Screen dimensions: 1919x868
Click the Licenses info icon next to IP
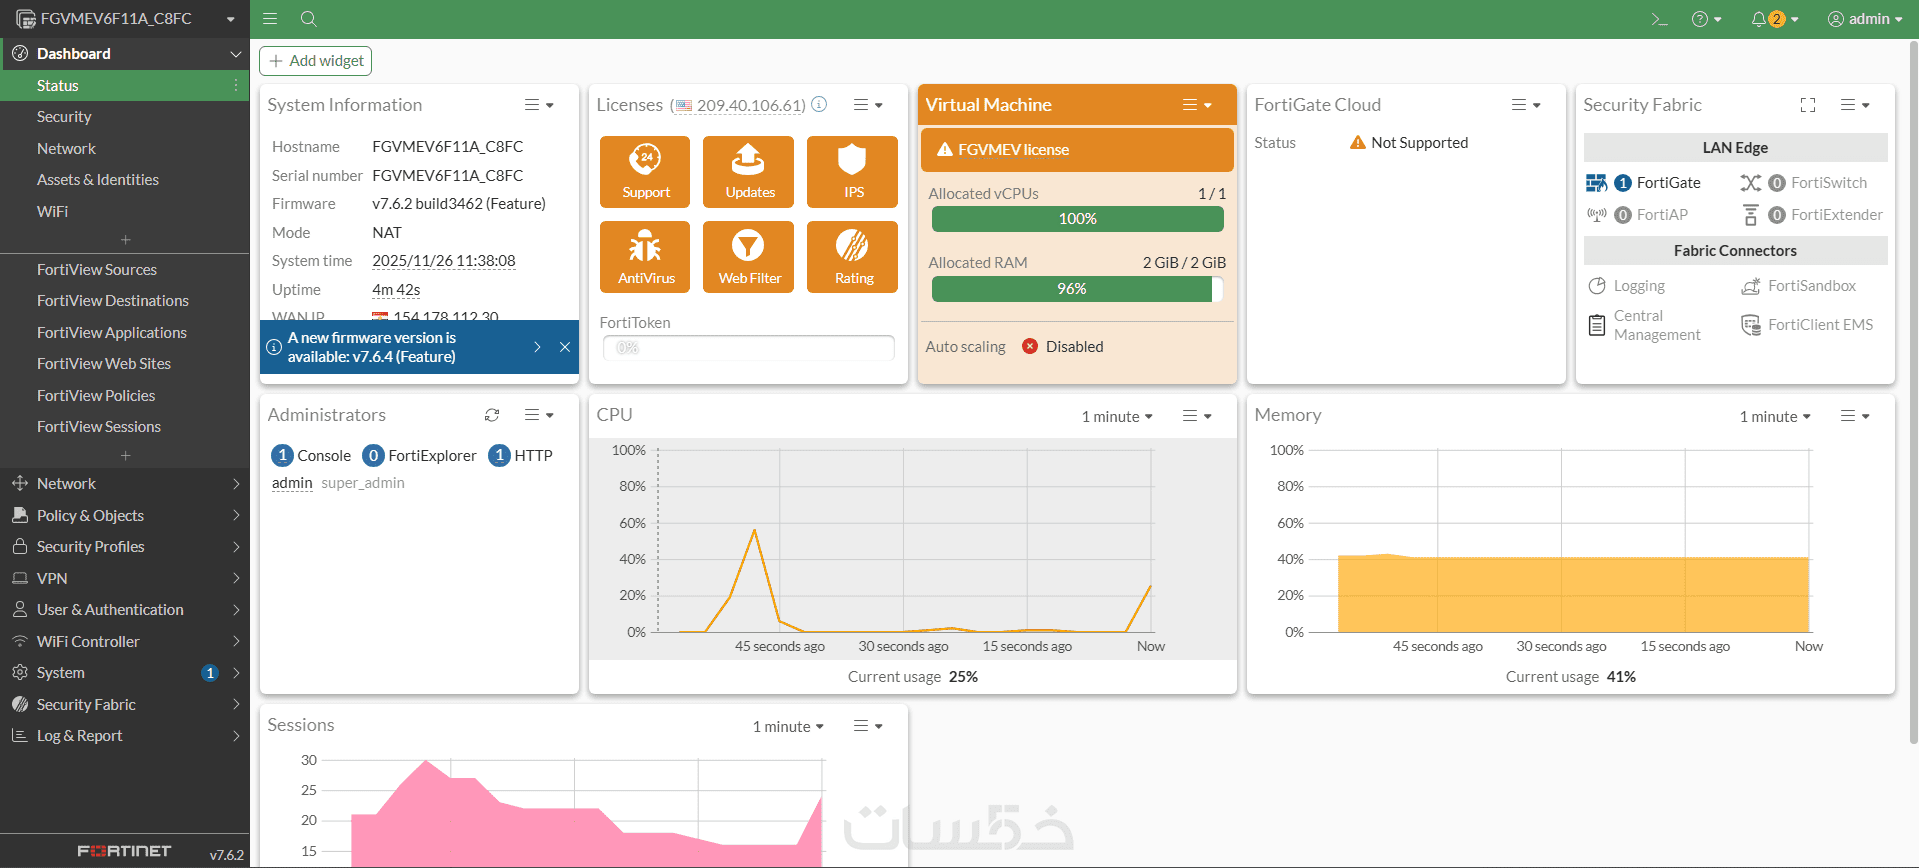tap(819, 104)
